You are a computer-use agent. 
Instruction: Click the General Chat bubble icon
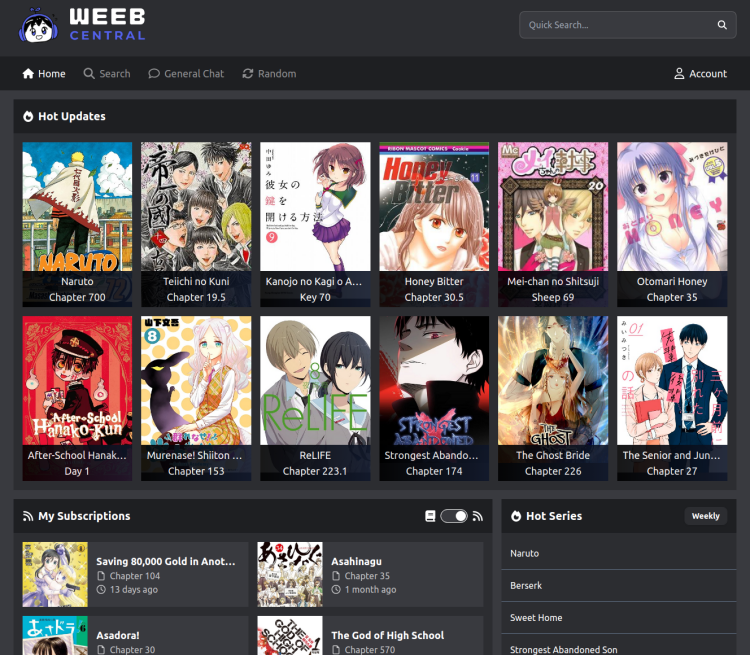[x=154, y=74]
